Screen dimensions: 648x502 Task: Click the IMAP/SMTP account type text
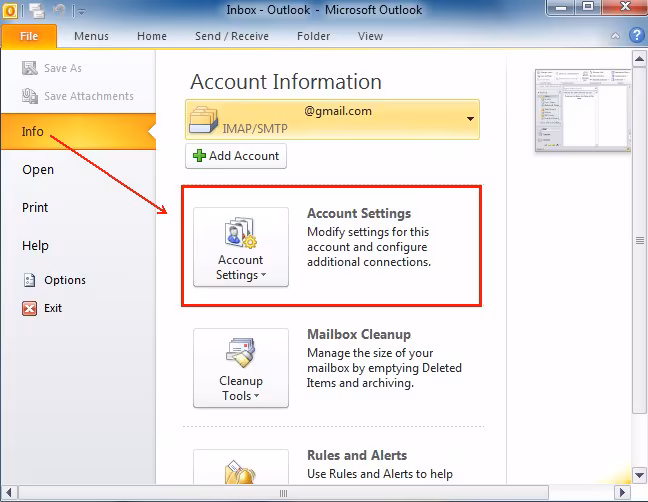pyautogui.click(x=255, y=128)
